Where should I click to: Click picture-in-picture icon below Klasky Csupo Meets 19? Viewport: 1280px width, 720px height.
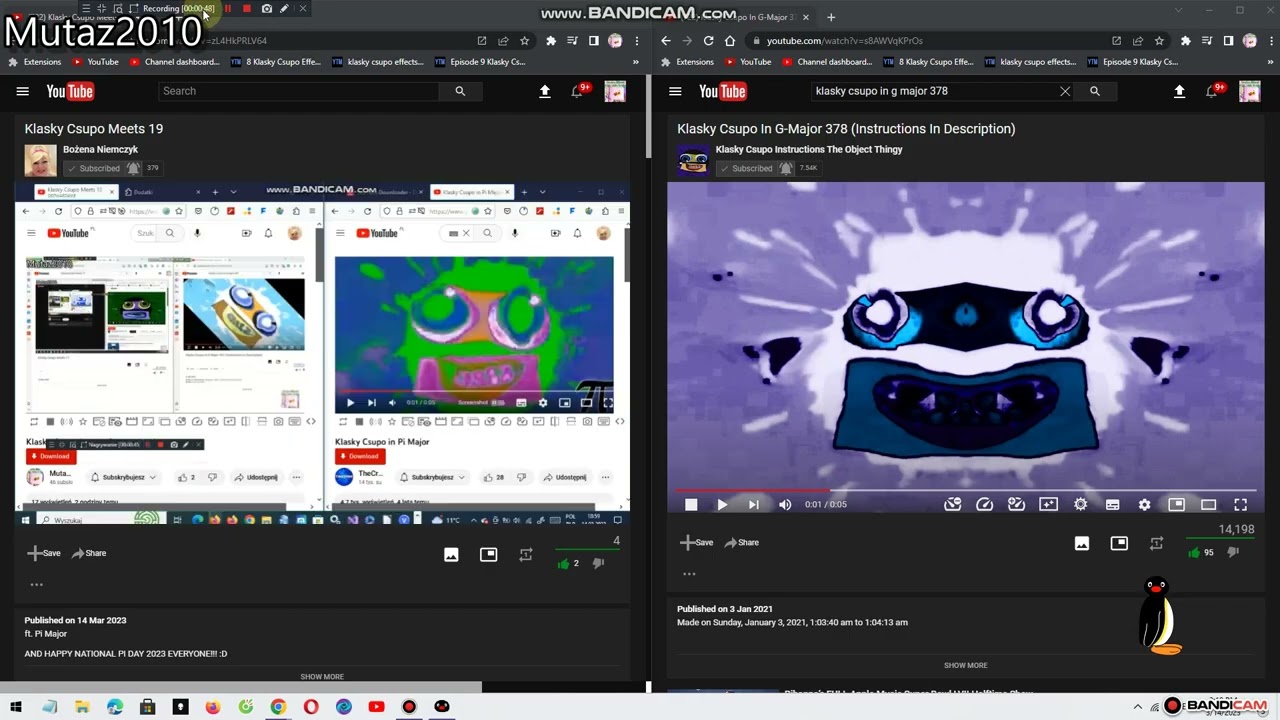488,555
